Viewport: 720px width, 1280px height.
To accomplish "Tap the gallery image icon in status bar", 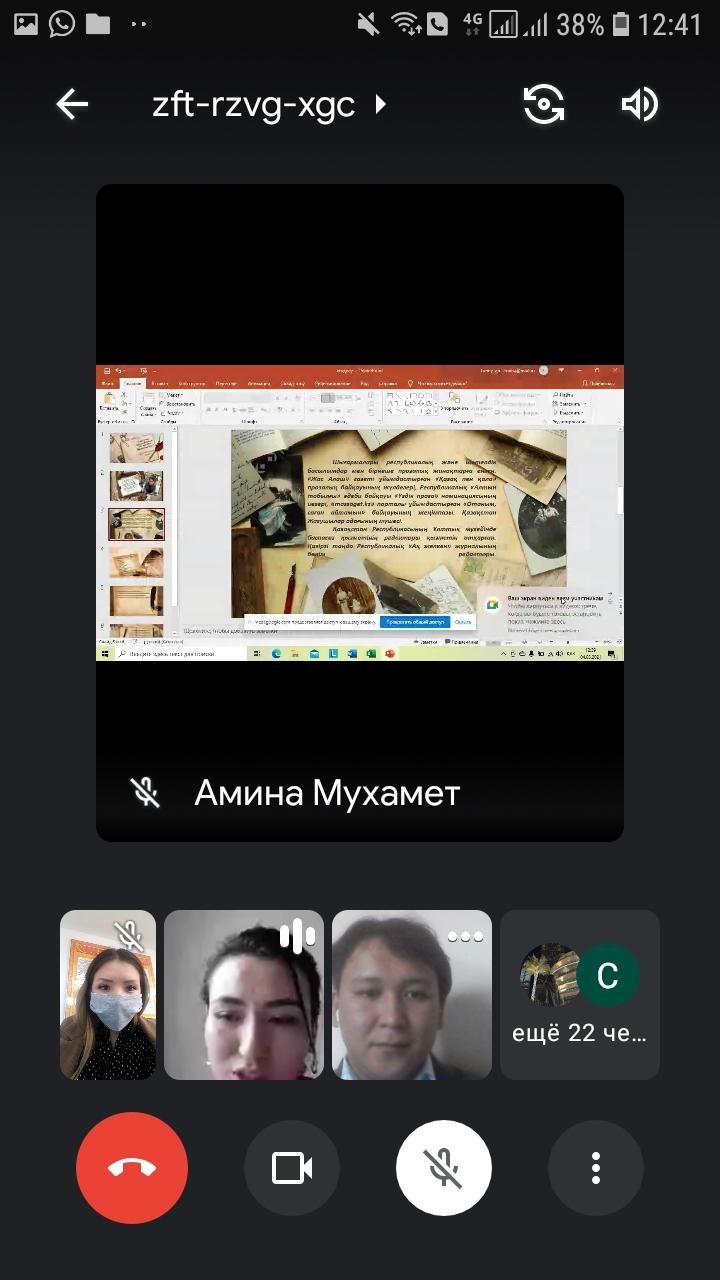I will coord(25,24).
